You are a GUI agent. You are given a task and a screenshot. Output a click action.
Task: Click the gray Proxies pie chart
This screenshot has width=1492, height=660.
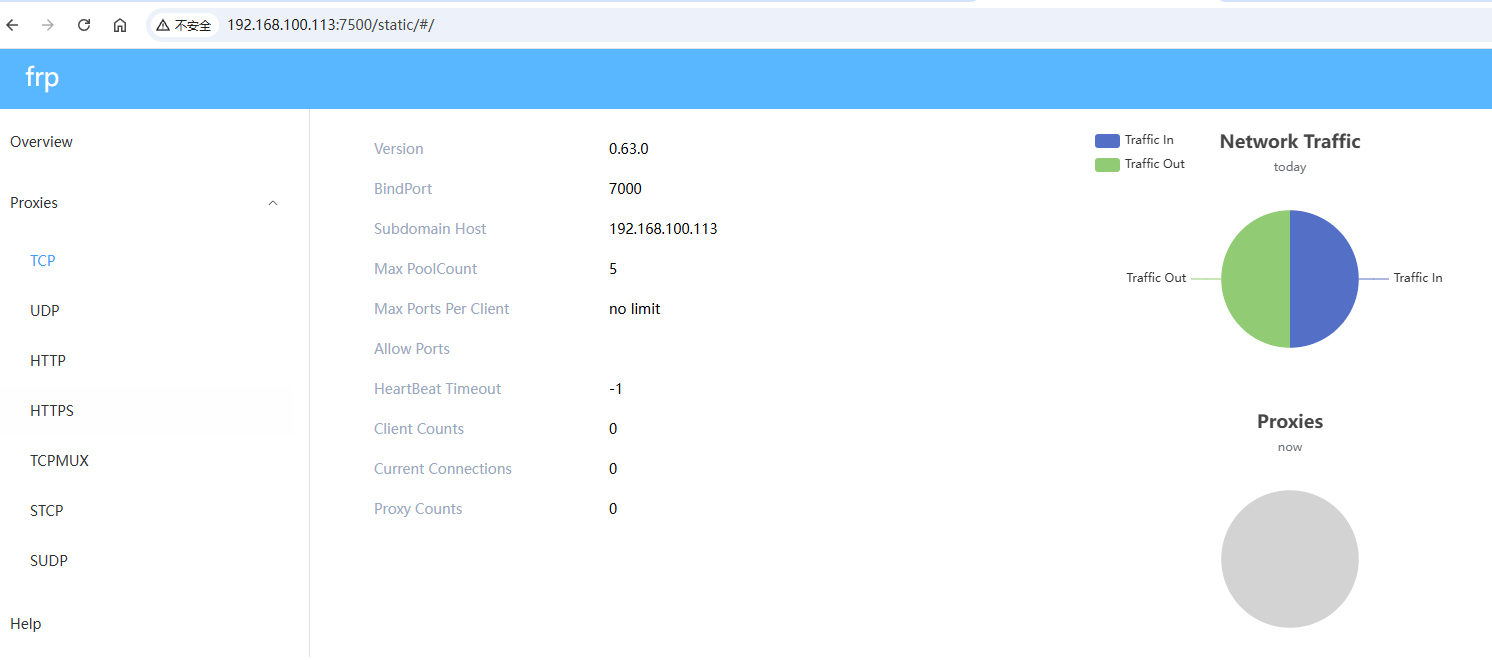point(1290,559)
